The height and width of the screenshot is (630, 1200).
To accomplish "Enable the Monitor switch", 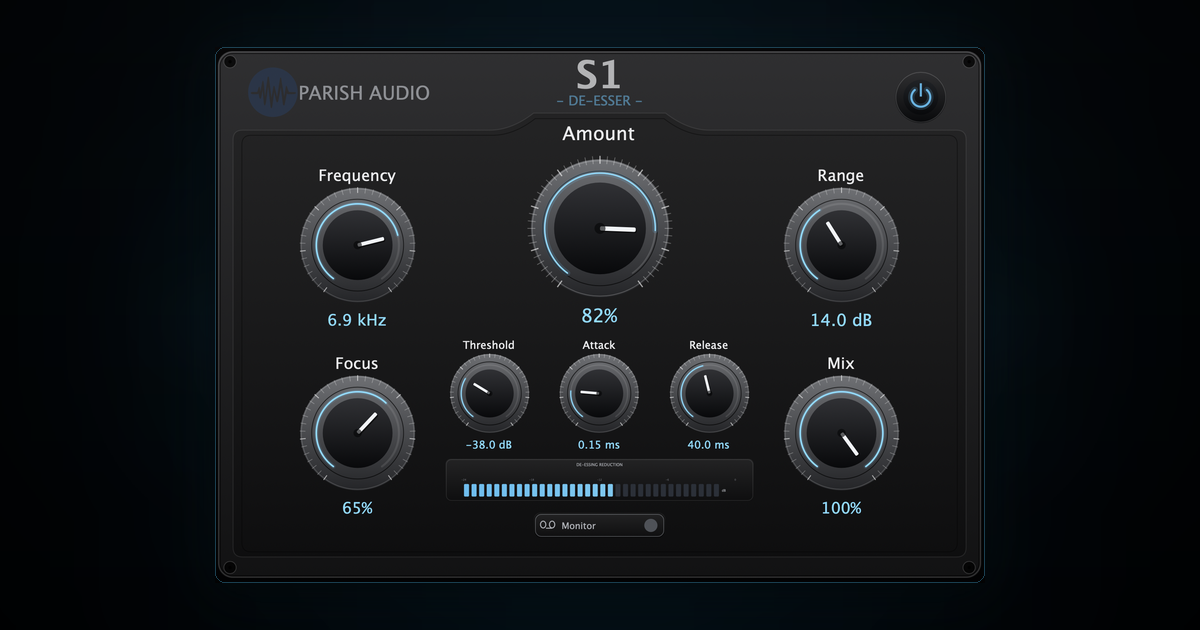I will 651,525.
